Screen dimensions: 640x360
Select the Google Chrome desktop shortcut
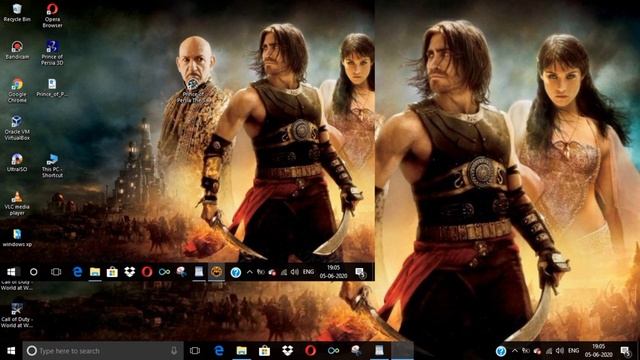[x=17, y=90]
